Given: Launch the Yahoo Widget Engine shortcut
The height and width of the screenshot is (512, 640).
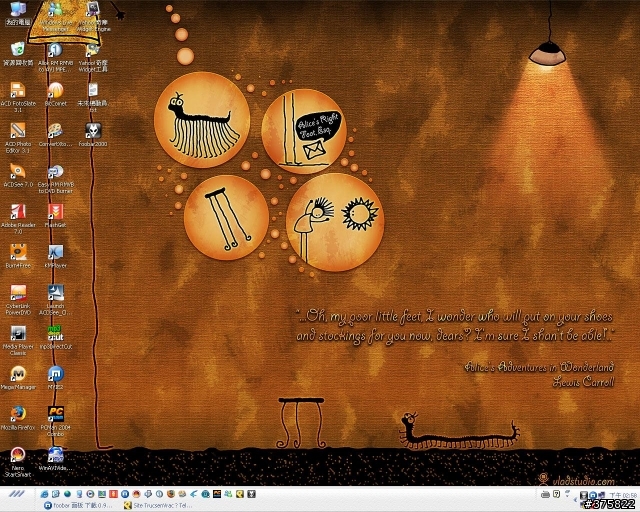Looking at the screenshot, I should tap(93, 16).
